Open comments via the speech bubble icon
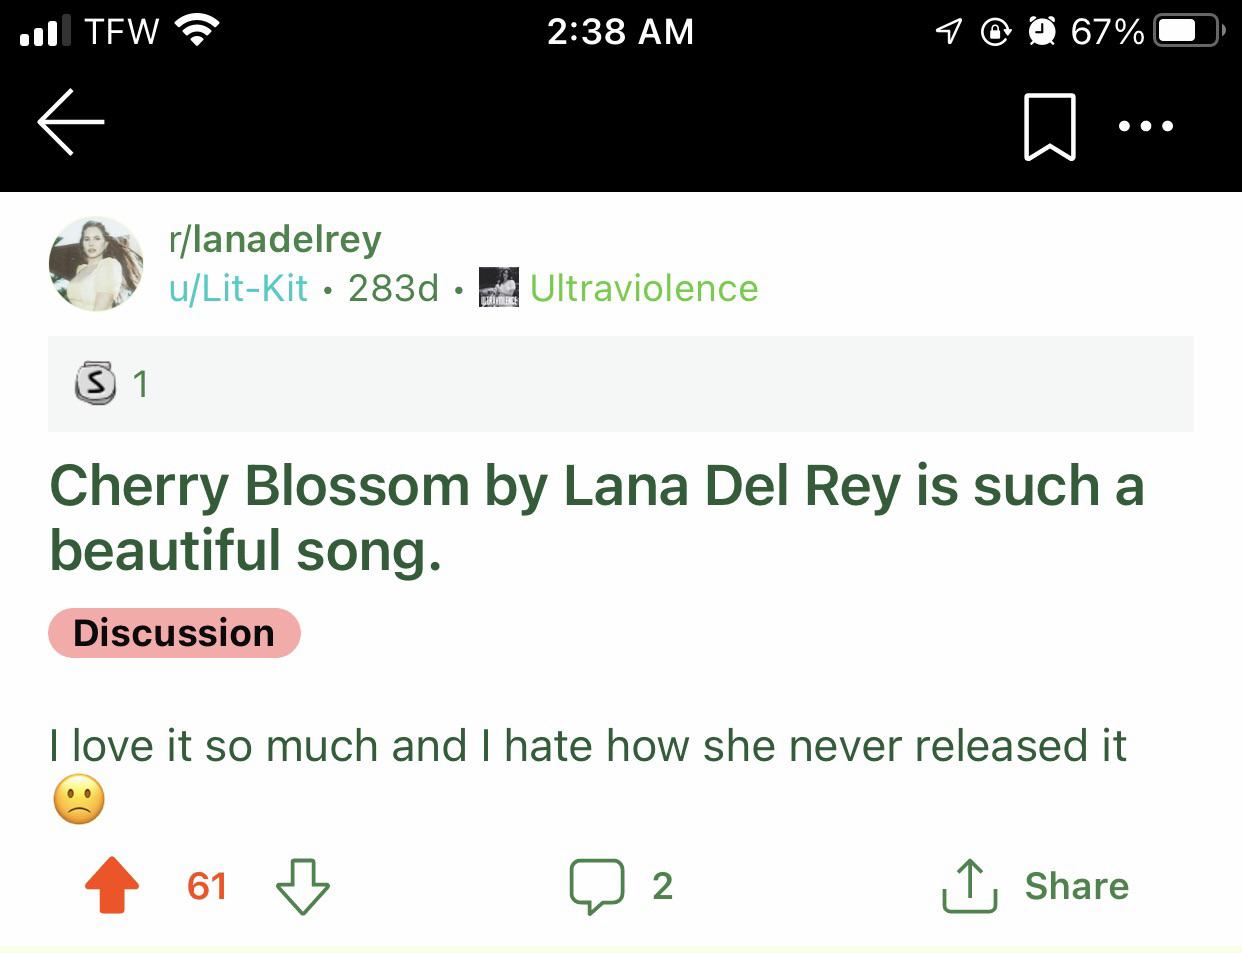Viewport: 1242px width, 953px height. click(597, 886)
